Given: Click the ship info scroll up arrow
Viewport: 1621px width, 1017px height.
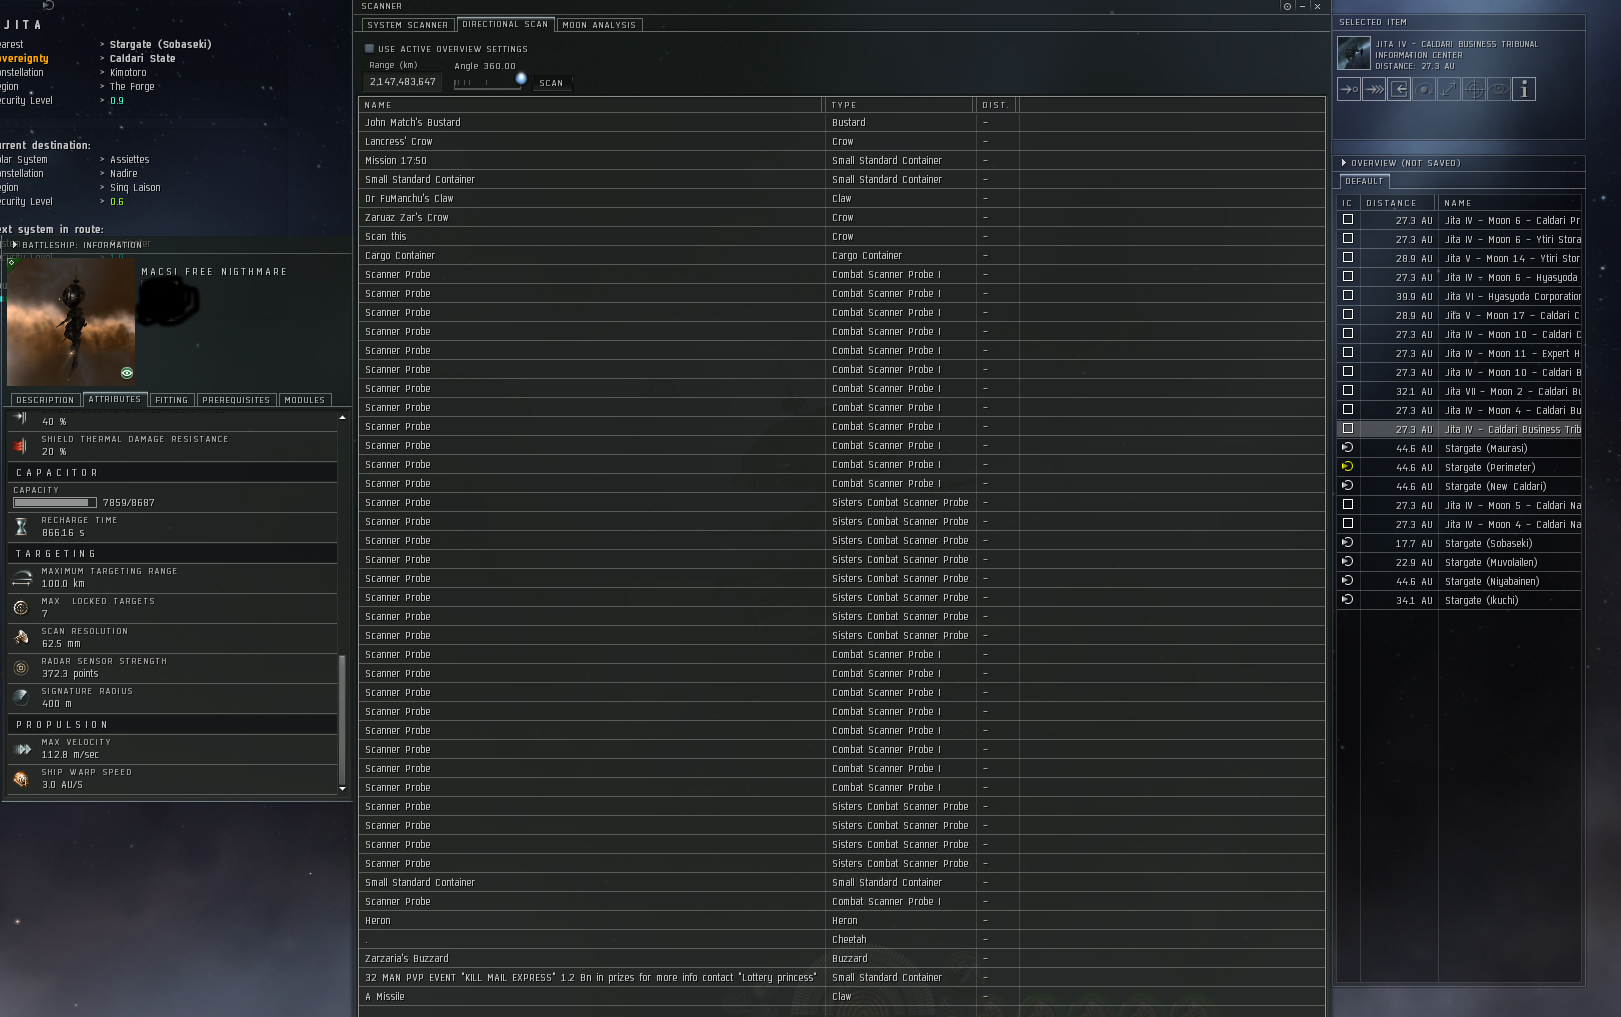Looking at the screenshot, I should 342,417.
